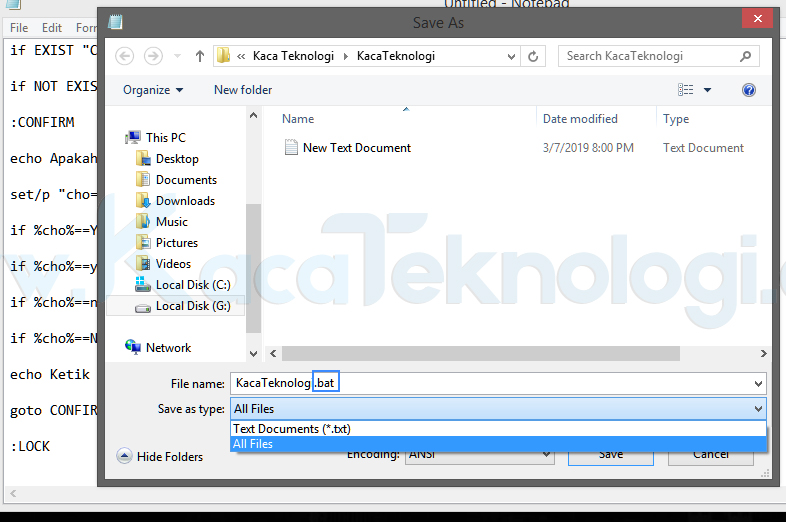Image resolution: width=786 pixels, height=522 pixels.
Task: Select KacaTeknologi breadcrumb segment
Action: pyautogui.click(x=396, y=56)
